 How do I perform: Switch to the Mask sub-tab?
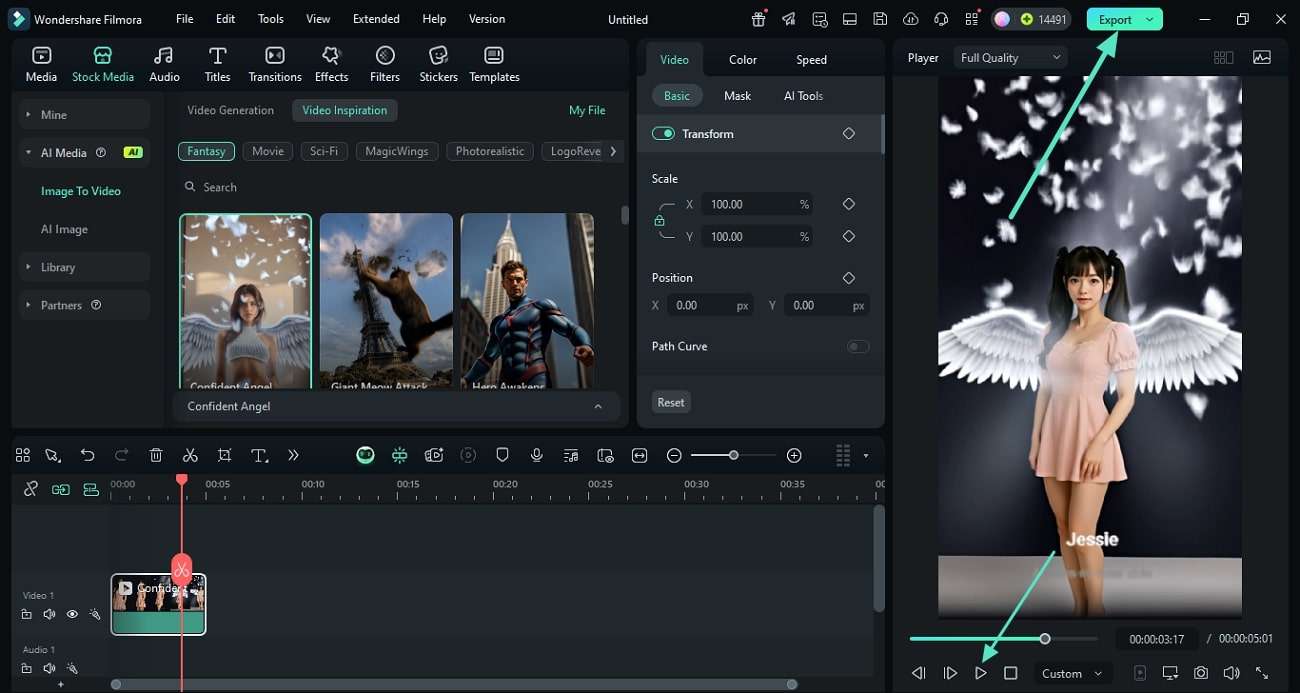pos(737,95)
